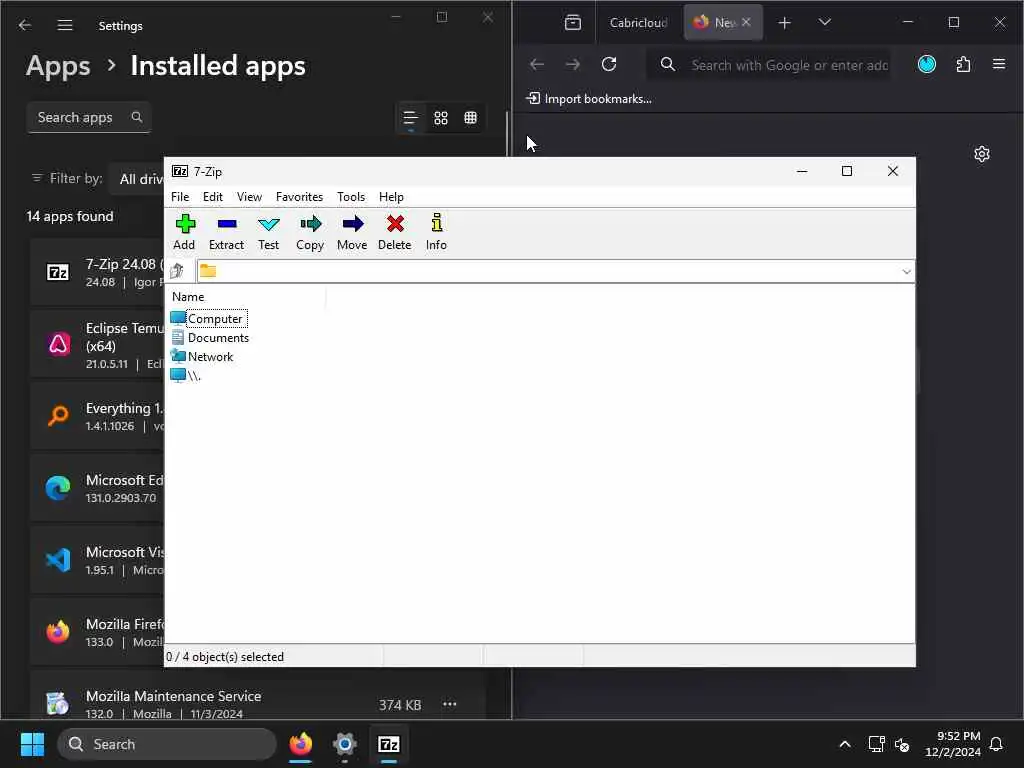Viewport: 1024px width, 768px height.
Task: Click the Microsoft Visual Studio Code entry icon
Action: tap(58, 560)
